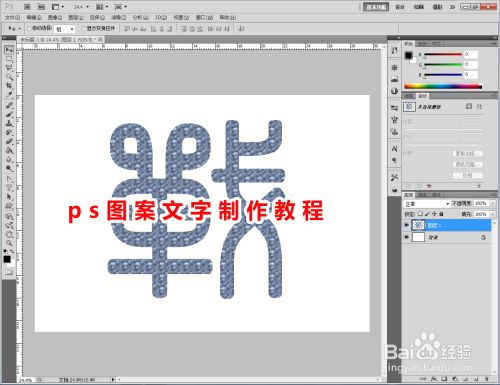The image size is (500, 385).
Task: Open the Screen Mode dropdown
Action: pos(121,7)
